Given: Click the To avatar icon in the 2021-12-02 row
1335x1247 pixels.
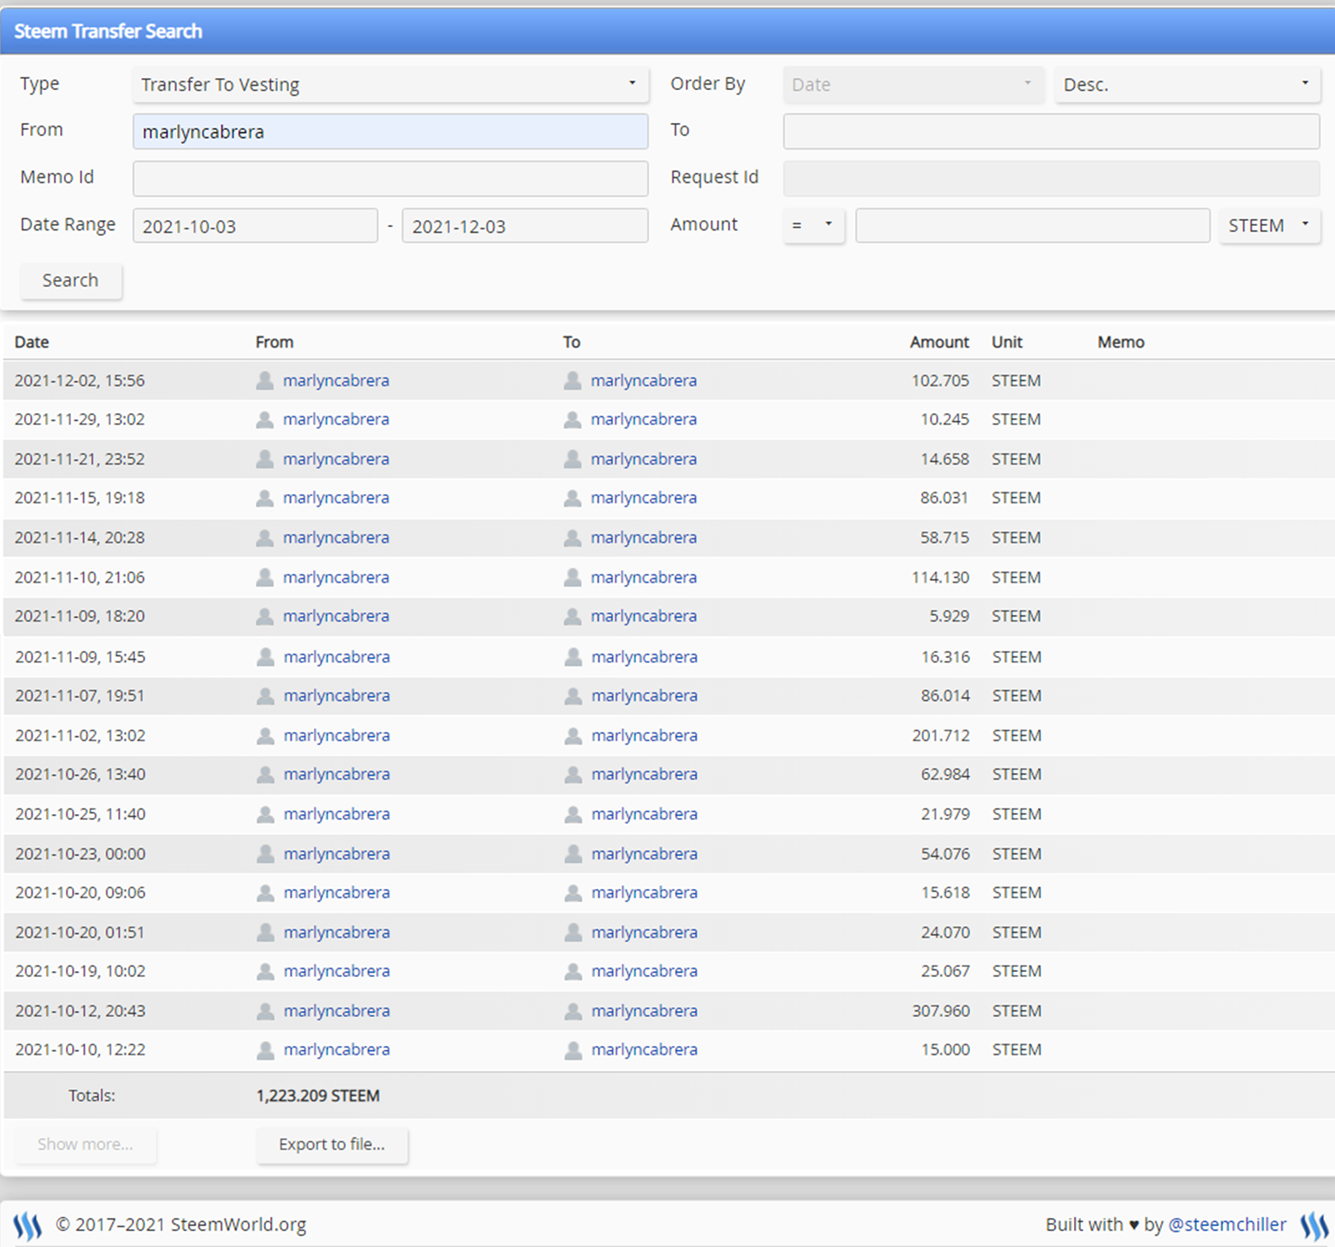Looking at the screenshot, I should point(573,380).
